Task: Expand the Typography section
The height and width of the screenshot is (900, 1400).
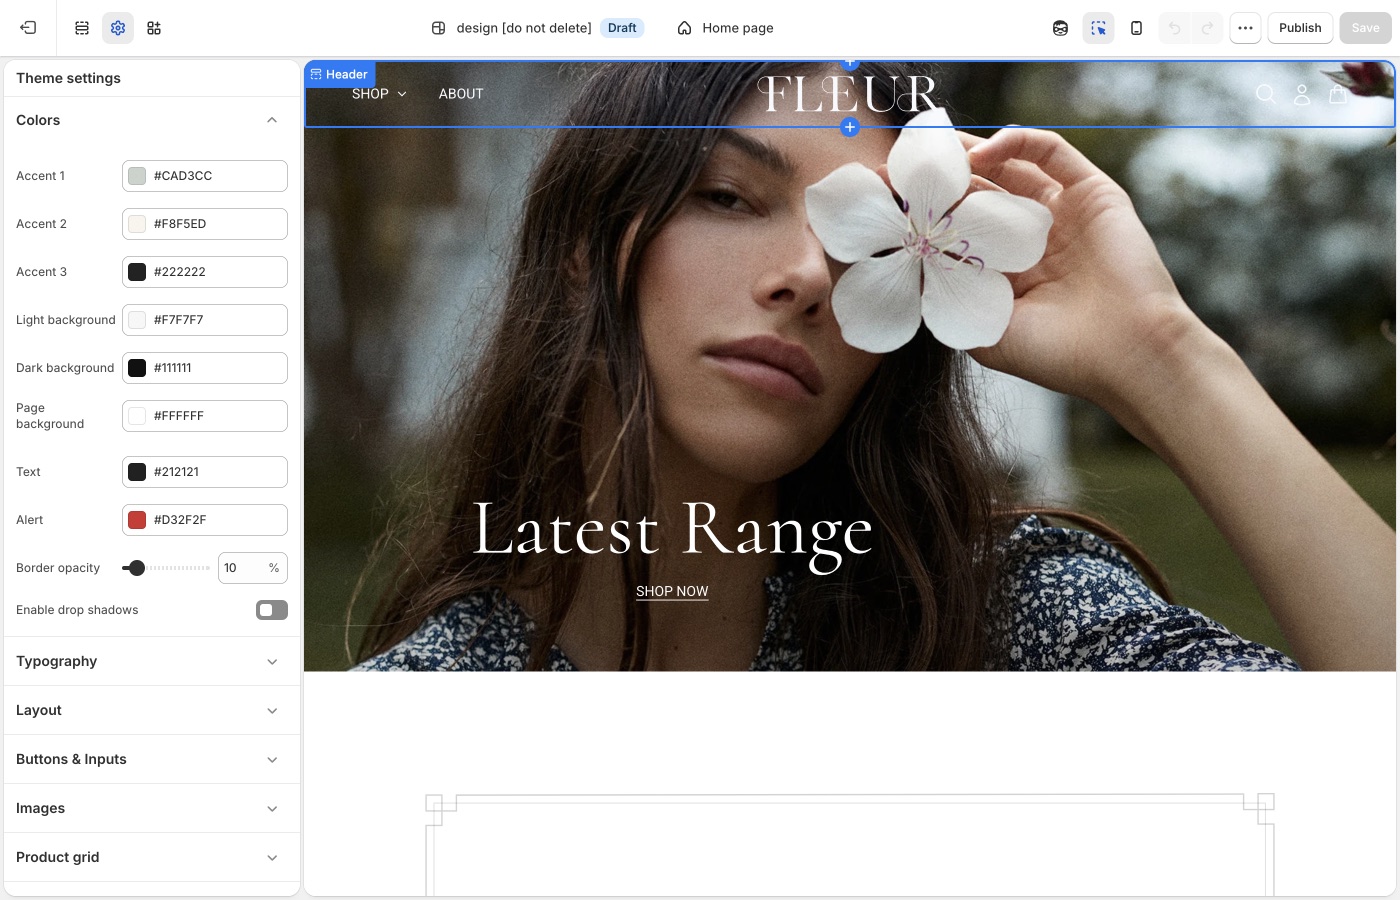Action: pos(152,661)
